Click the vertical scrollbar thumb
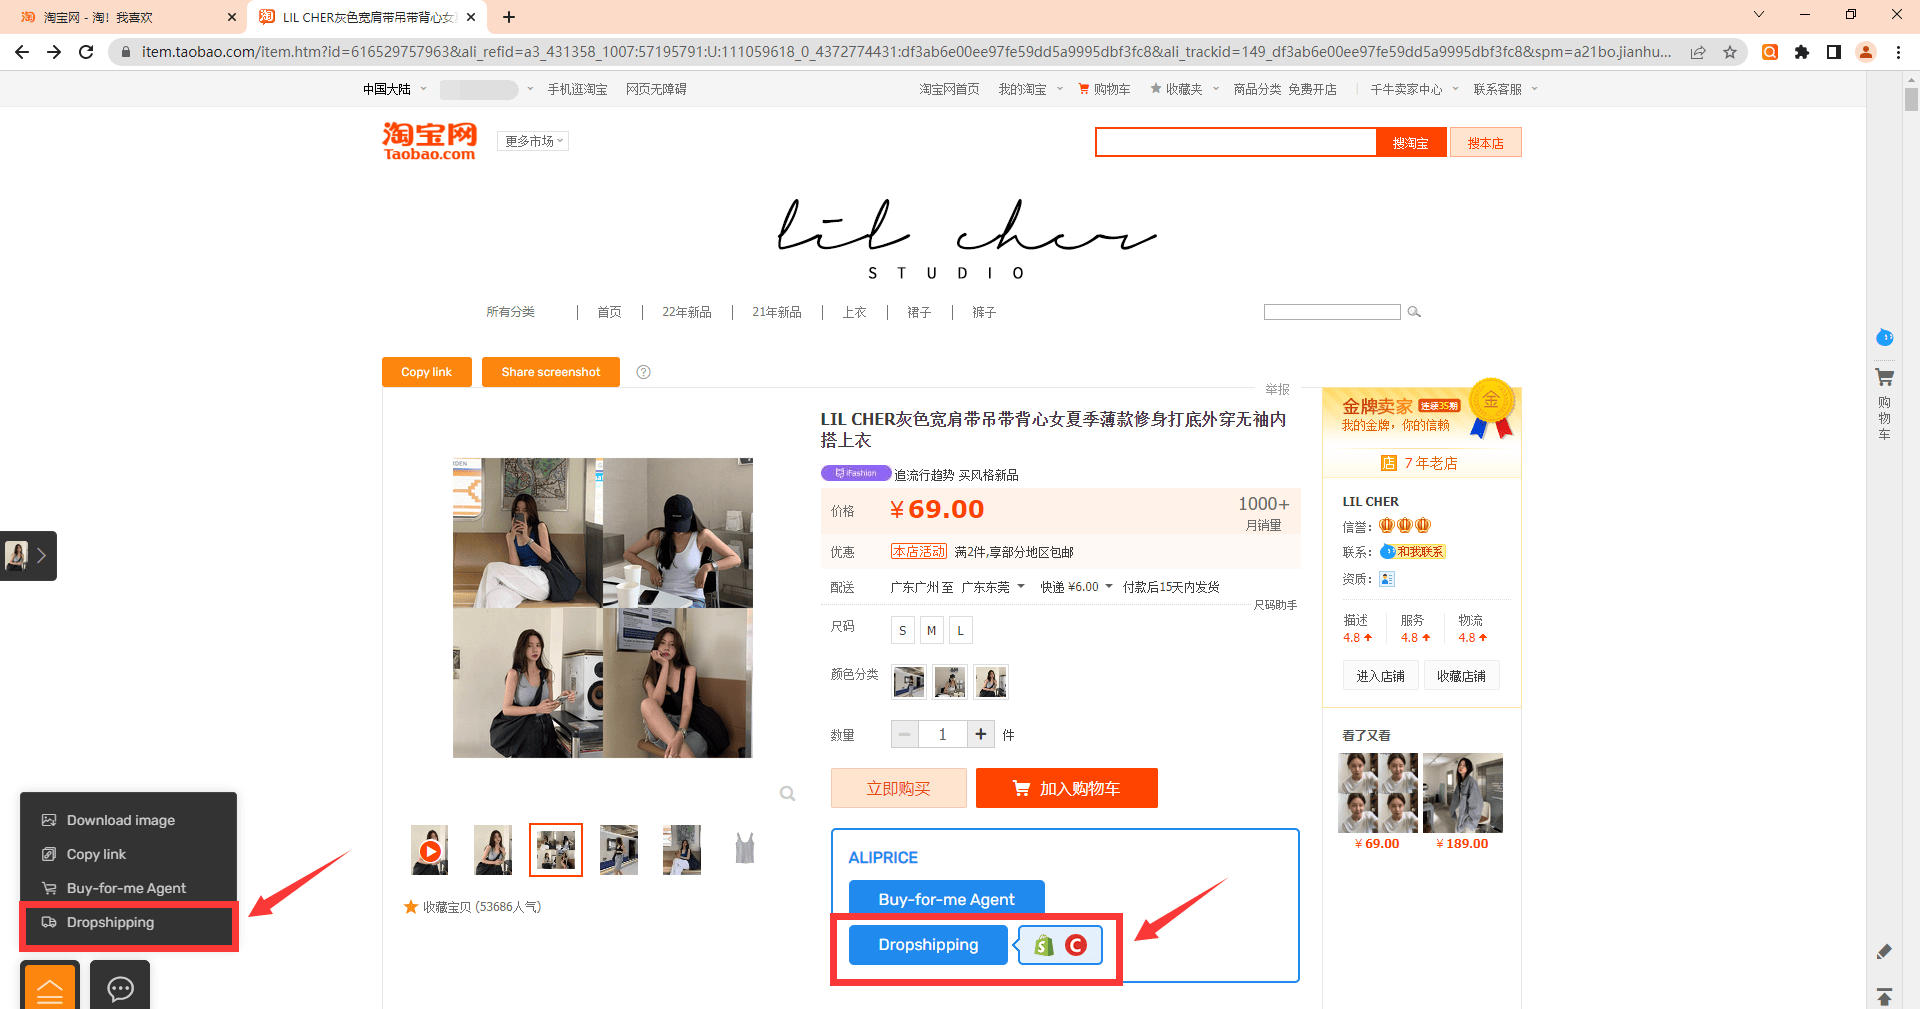 pos(1911,97)
